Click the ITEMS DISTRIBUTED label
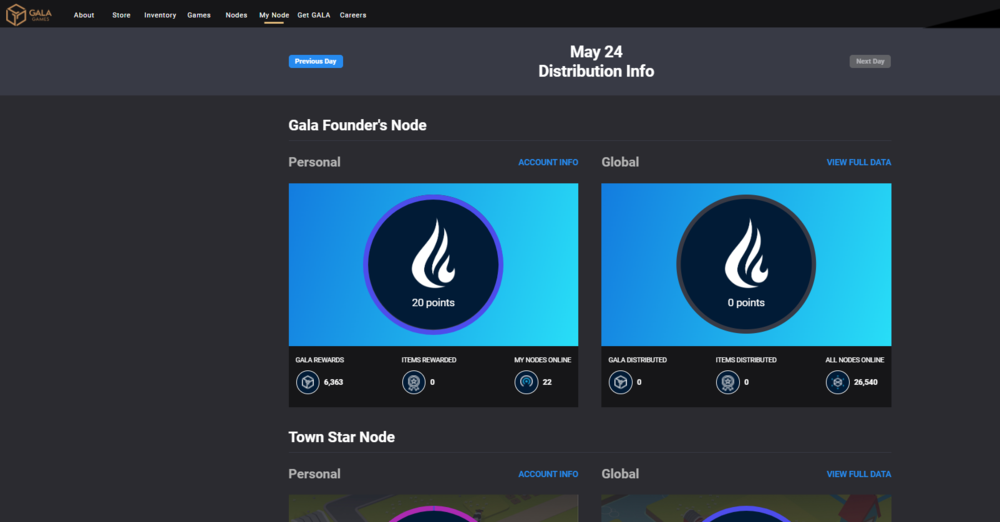Viewport: 1000px width, 522px height. point(746,360)
